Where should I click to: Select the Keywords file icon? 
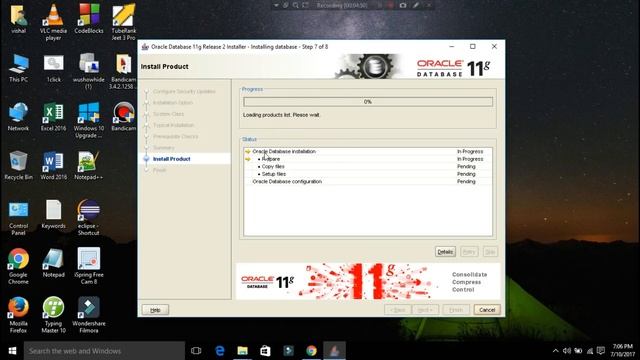pos(53,214)
